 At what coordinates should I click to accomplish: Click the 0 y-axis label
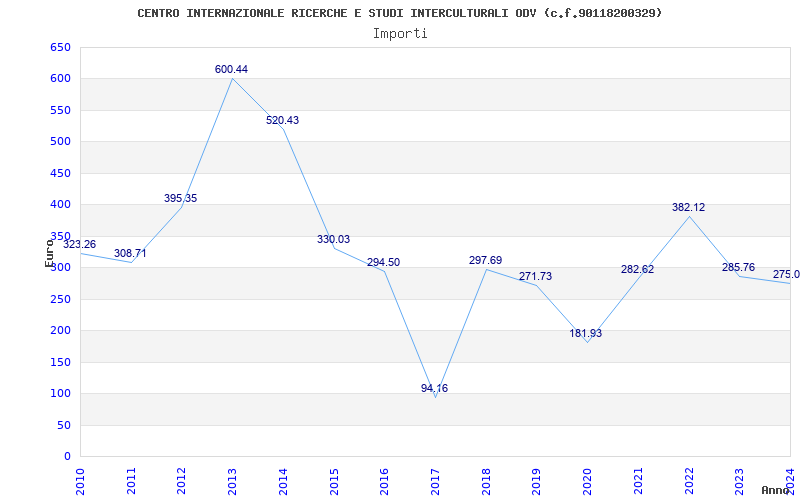click(67, 457)
